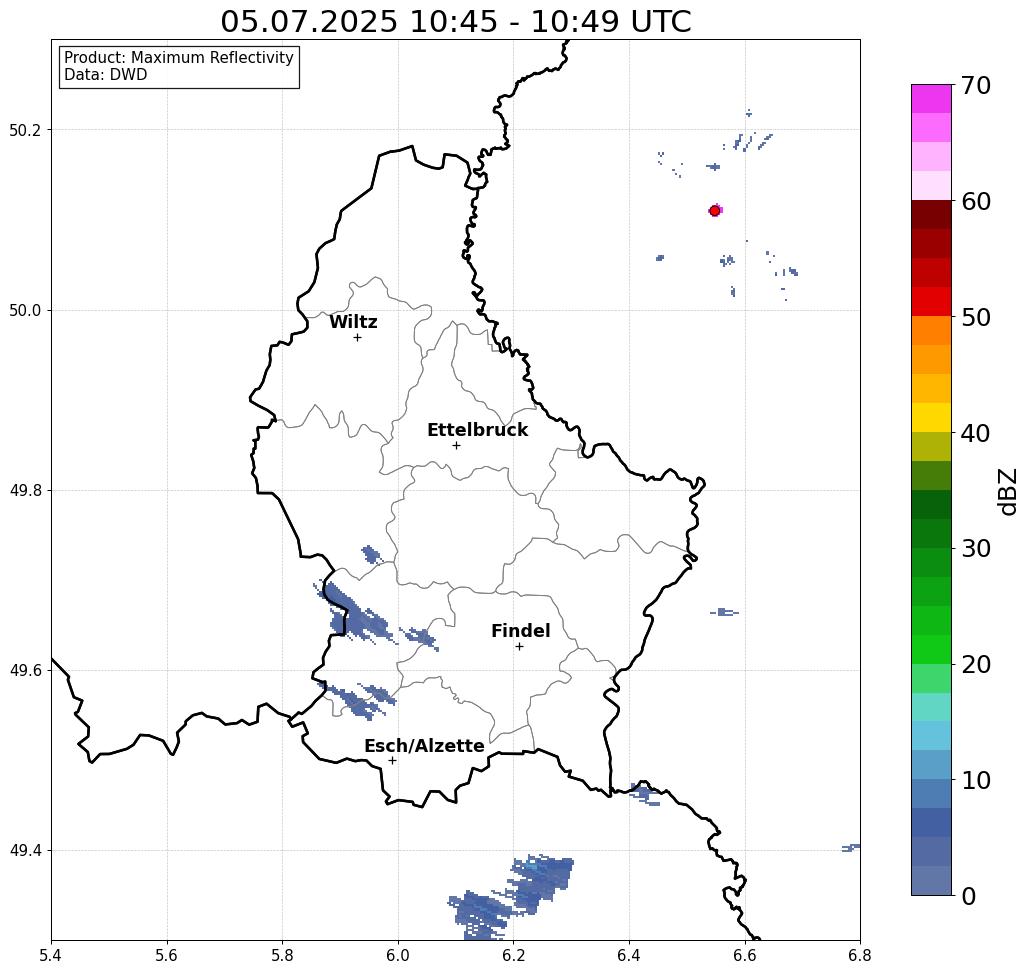Click the magenta top colorbar segment
This screenshot has width=1029, height=973.
coord(931,99)
